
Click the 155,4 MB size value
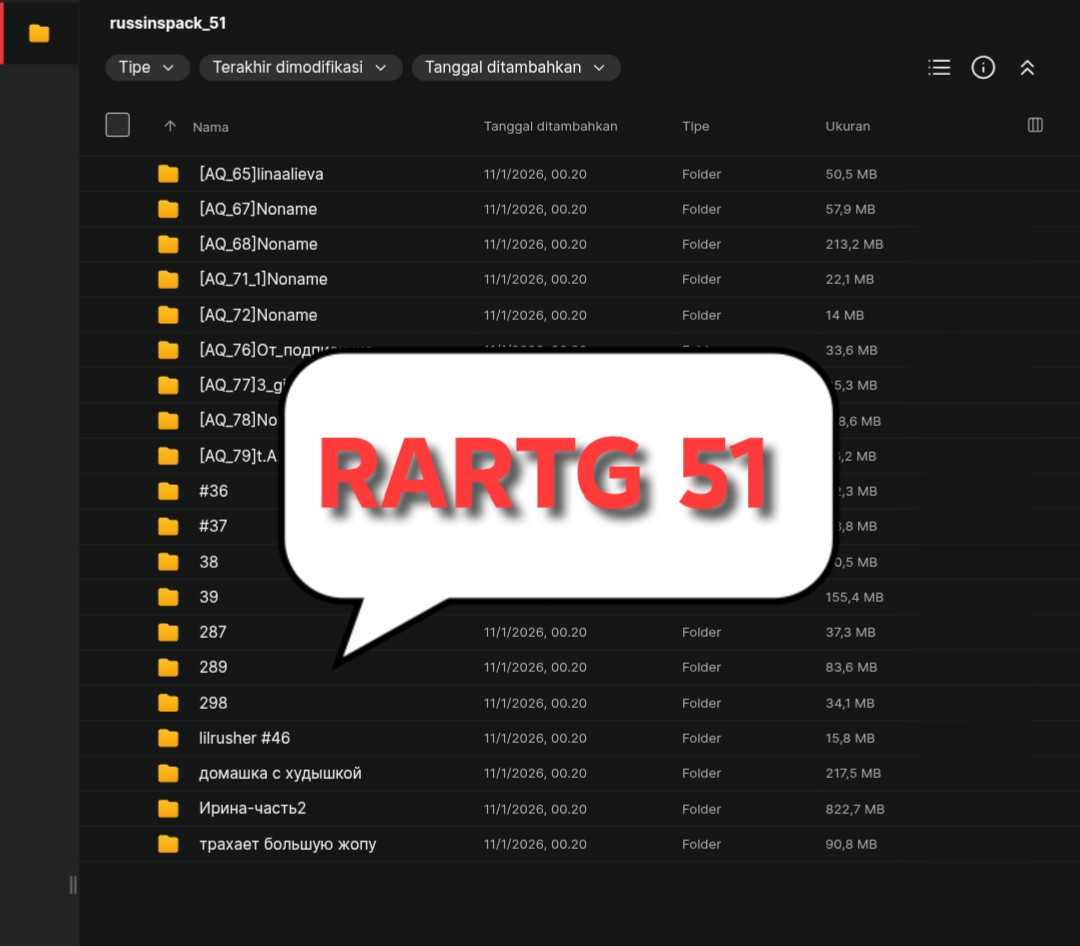(x=854, y=597)
